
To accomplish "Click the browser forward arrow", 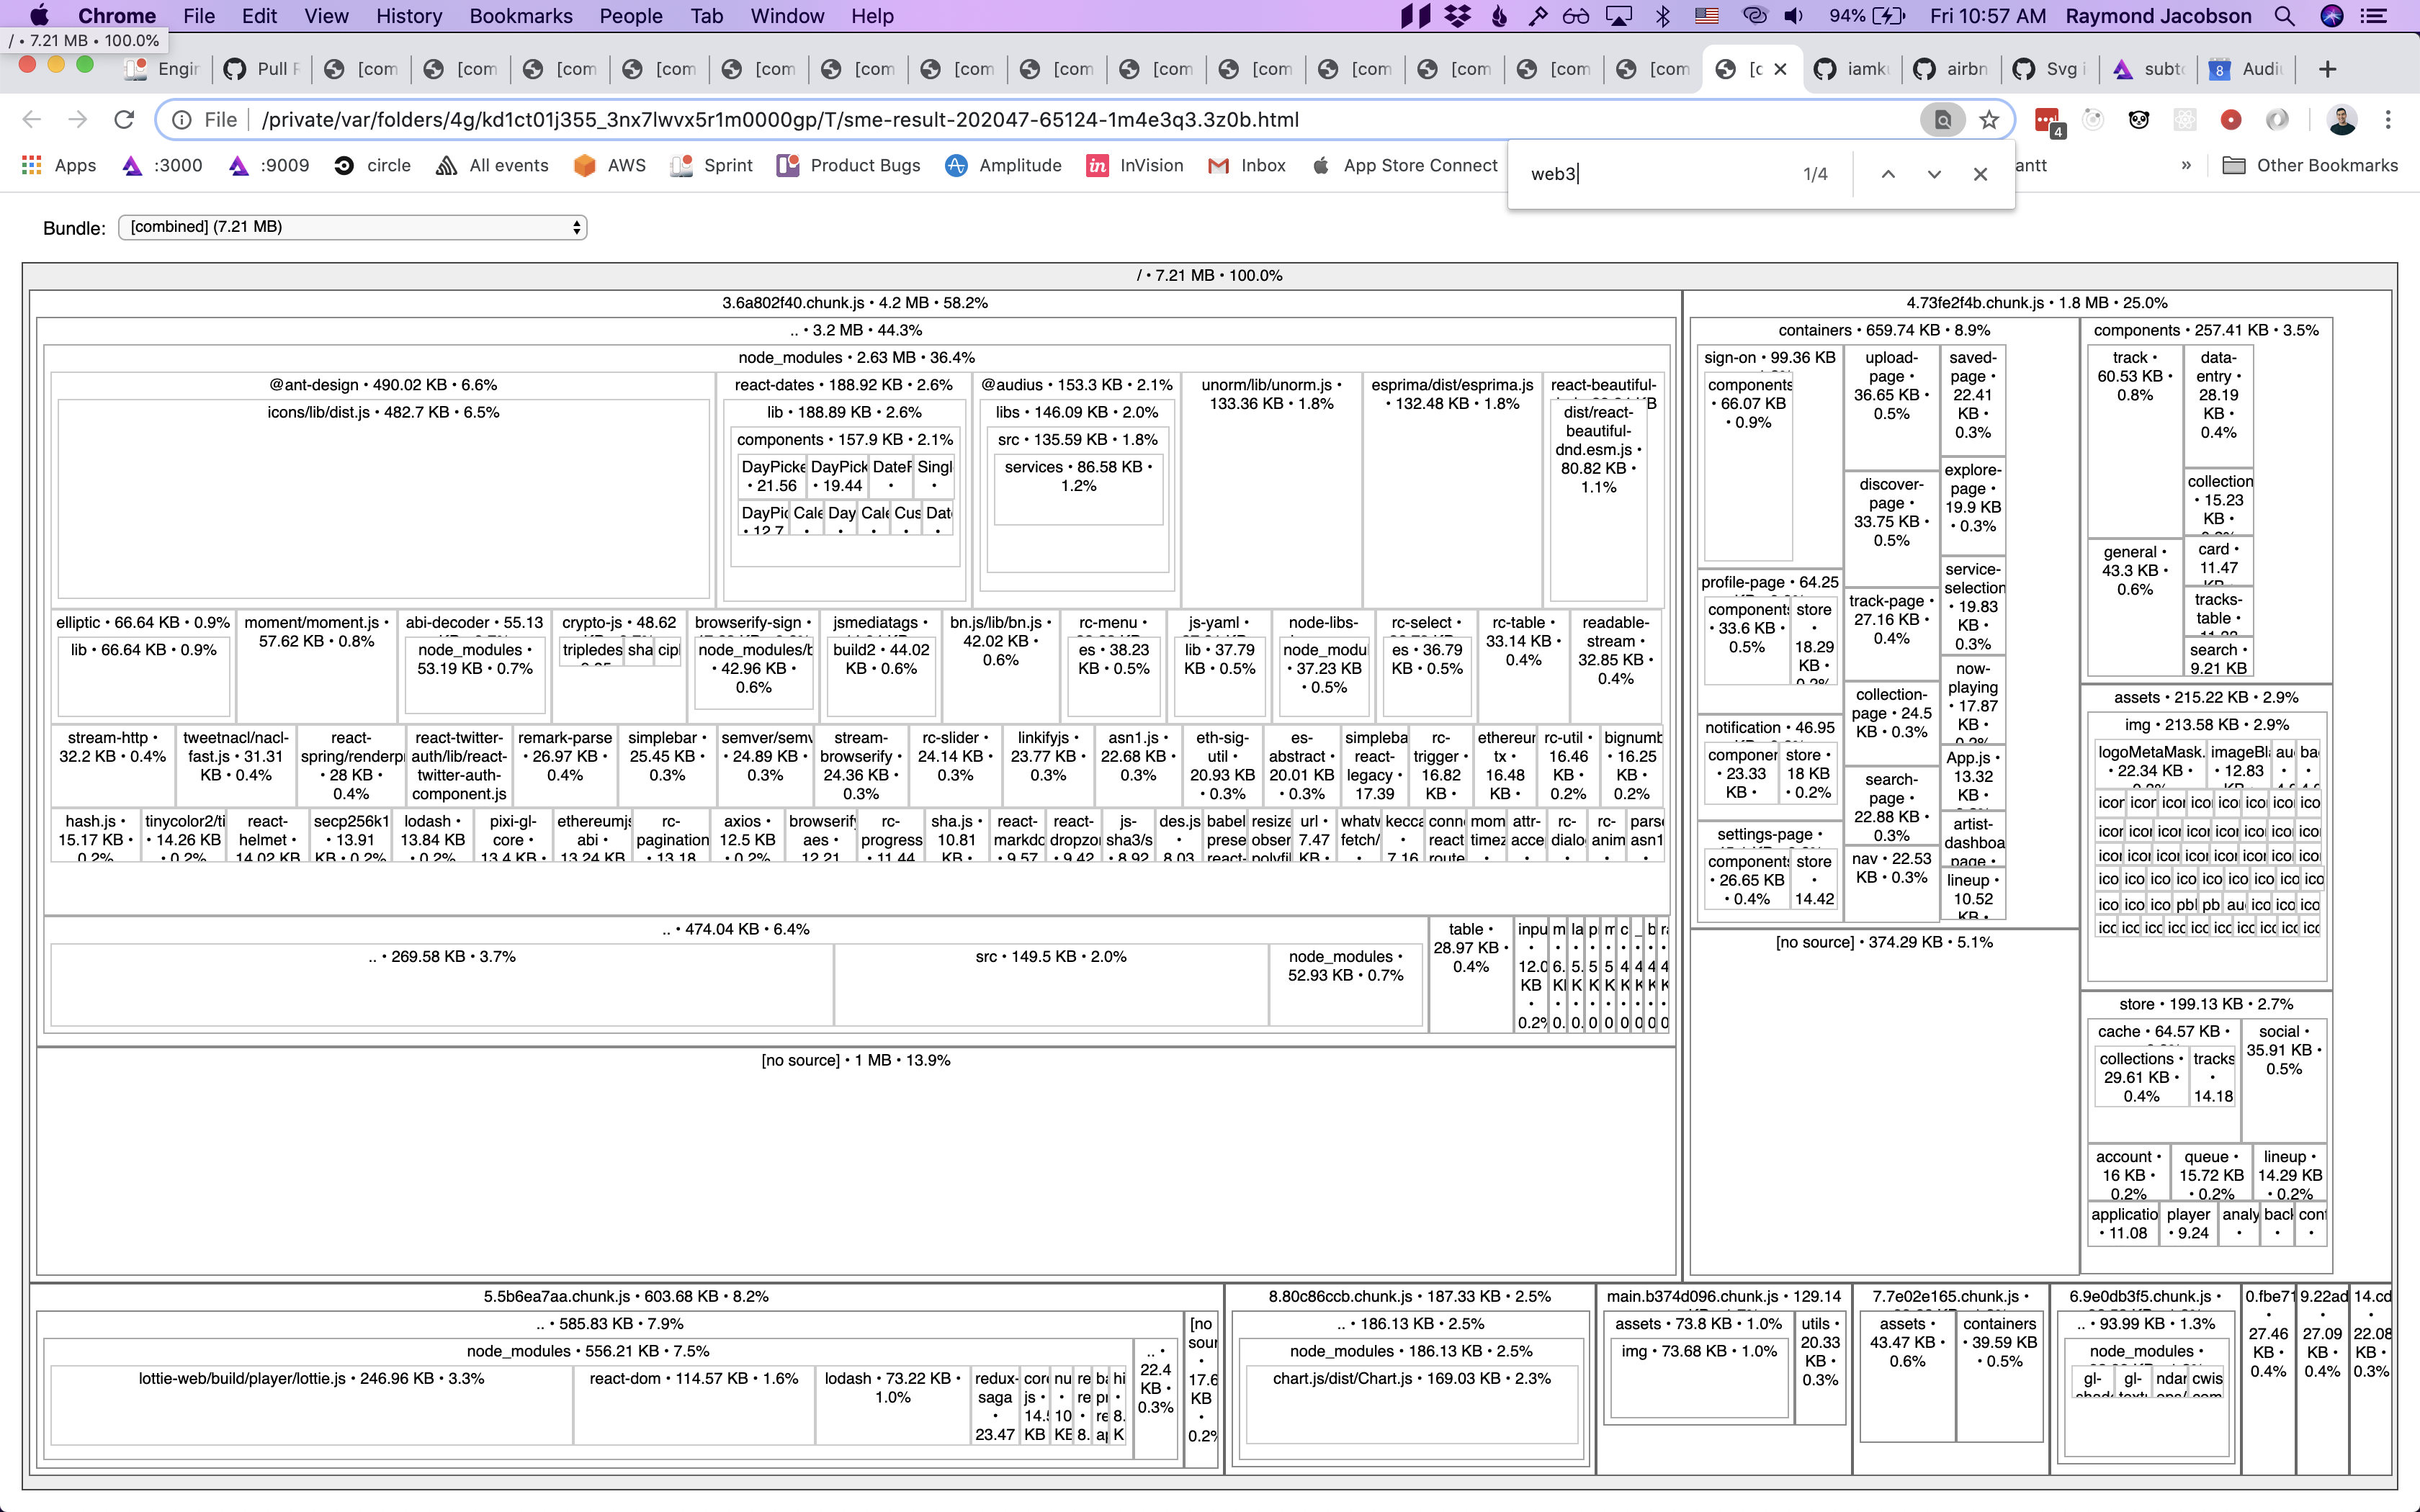I will (x=78, y=120).
